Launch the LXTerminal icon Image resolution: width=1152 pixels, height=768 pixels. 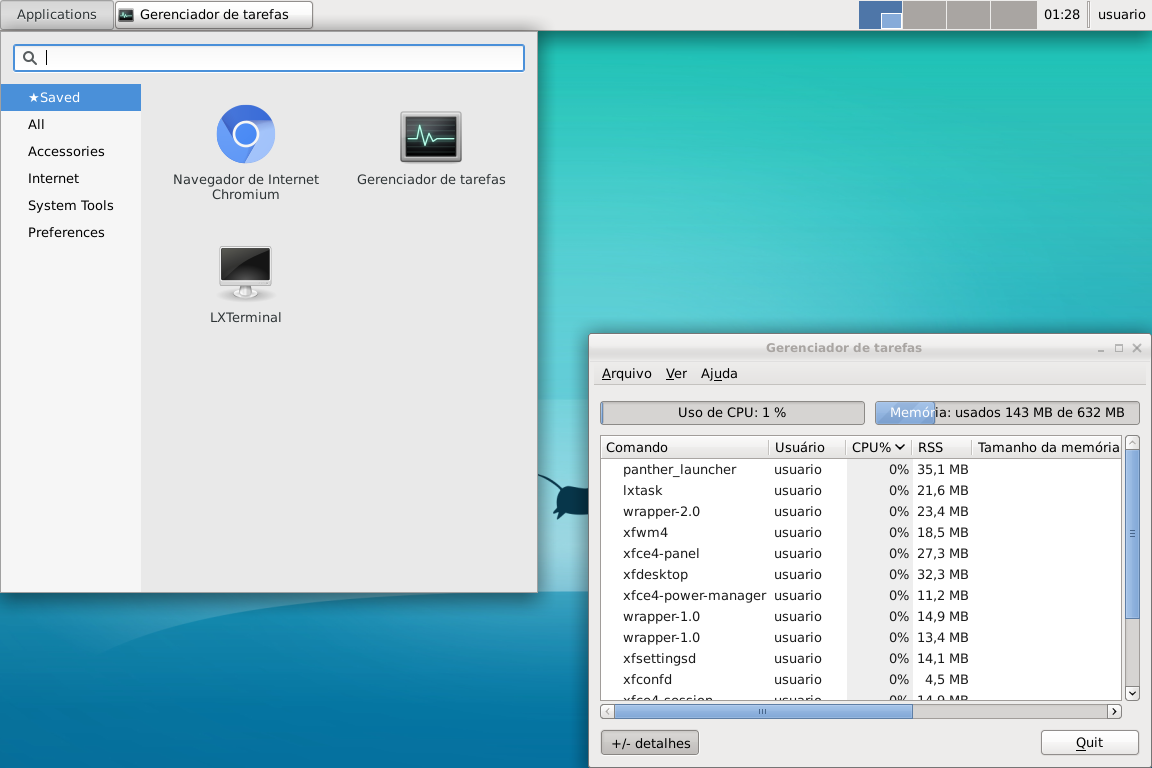click(x=245, y=273)
